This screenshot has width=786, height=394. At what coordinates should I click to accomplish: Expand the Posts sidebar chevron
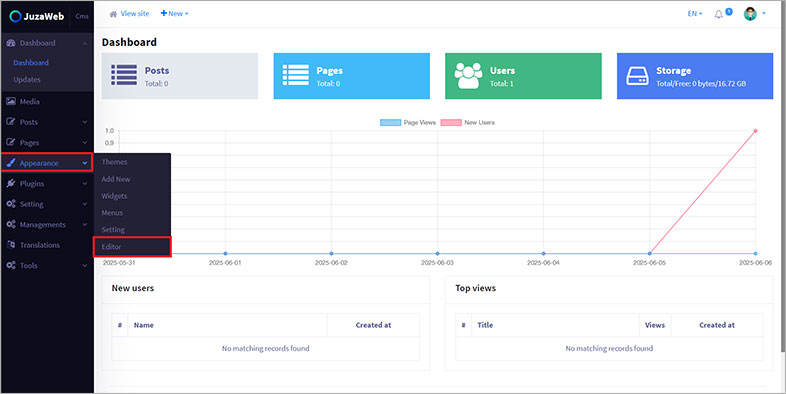click(85, 122)
